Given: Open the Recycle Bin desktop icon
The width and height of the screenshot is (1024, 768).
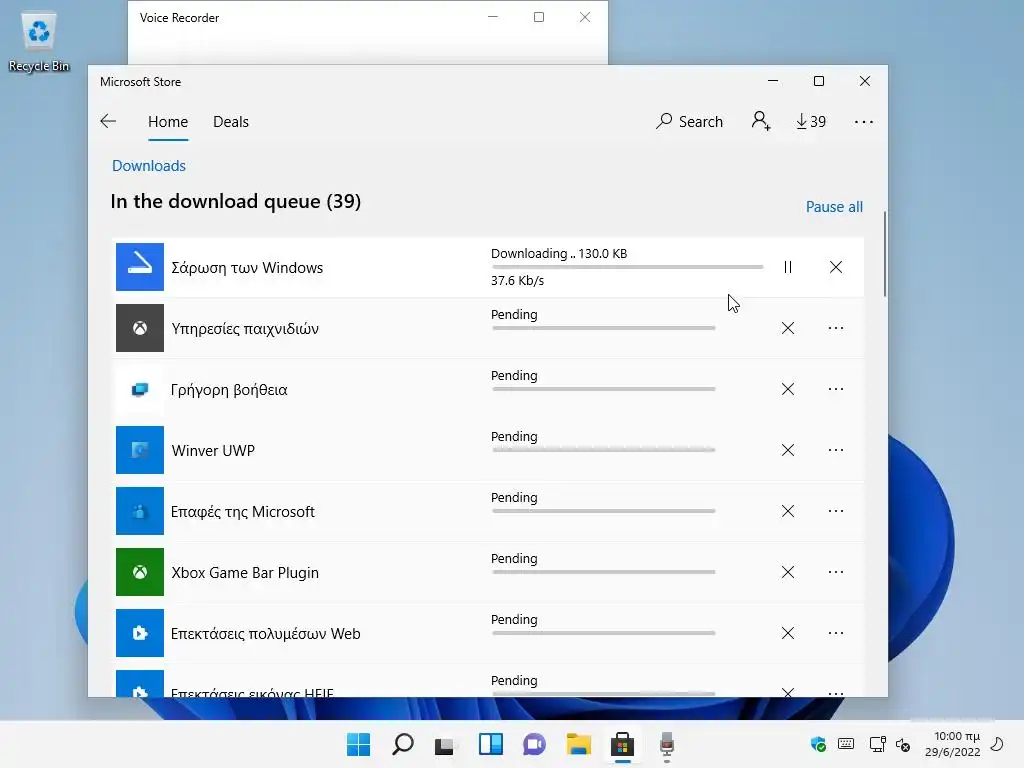Looking at the screenshot, I should [39, 42].
